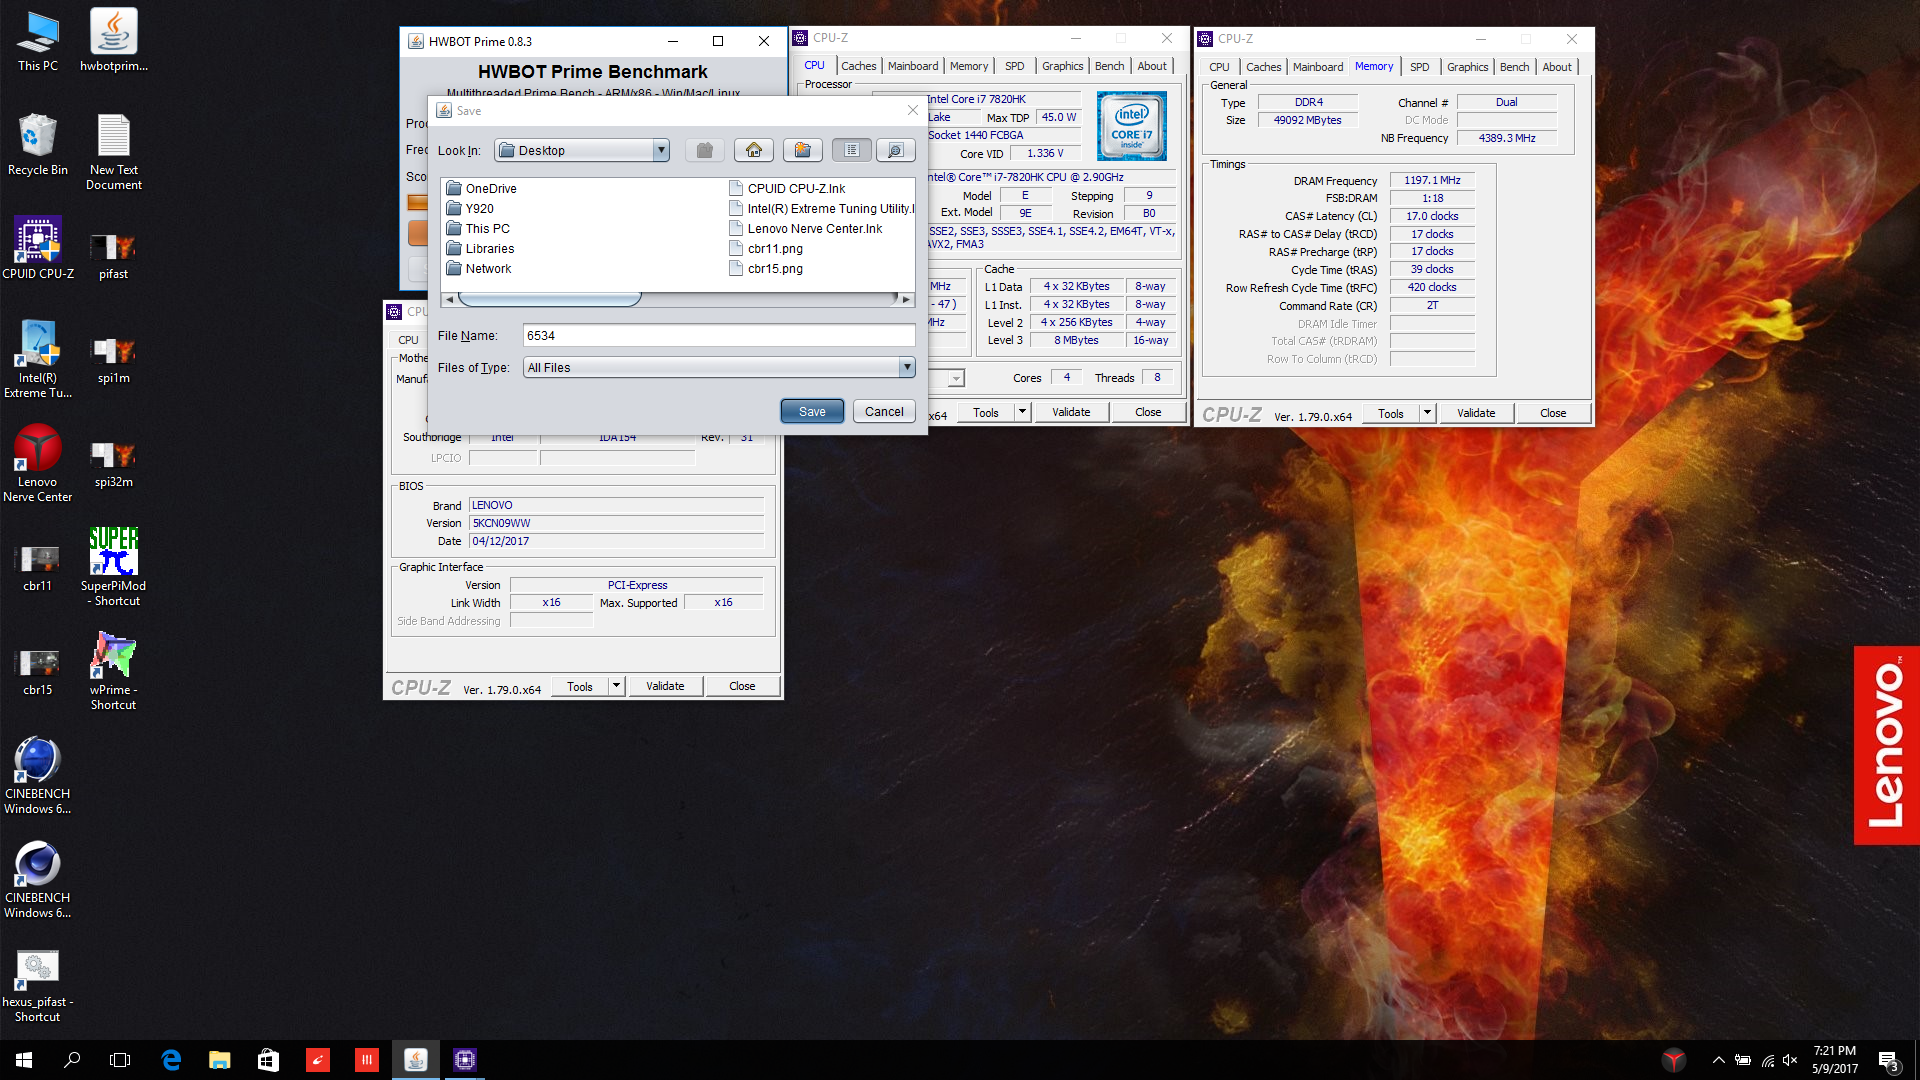Select the hwbotprime Java desktop icon
This screenshot has height=1080, width=1920.
pyautogui.click(x=114, y=42)
